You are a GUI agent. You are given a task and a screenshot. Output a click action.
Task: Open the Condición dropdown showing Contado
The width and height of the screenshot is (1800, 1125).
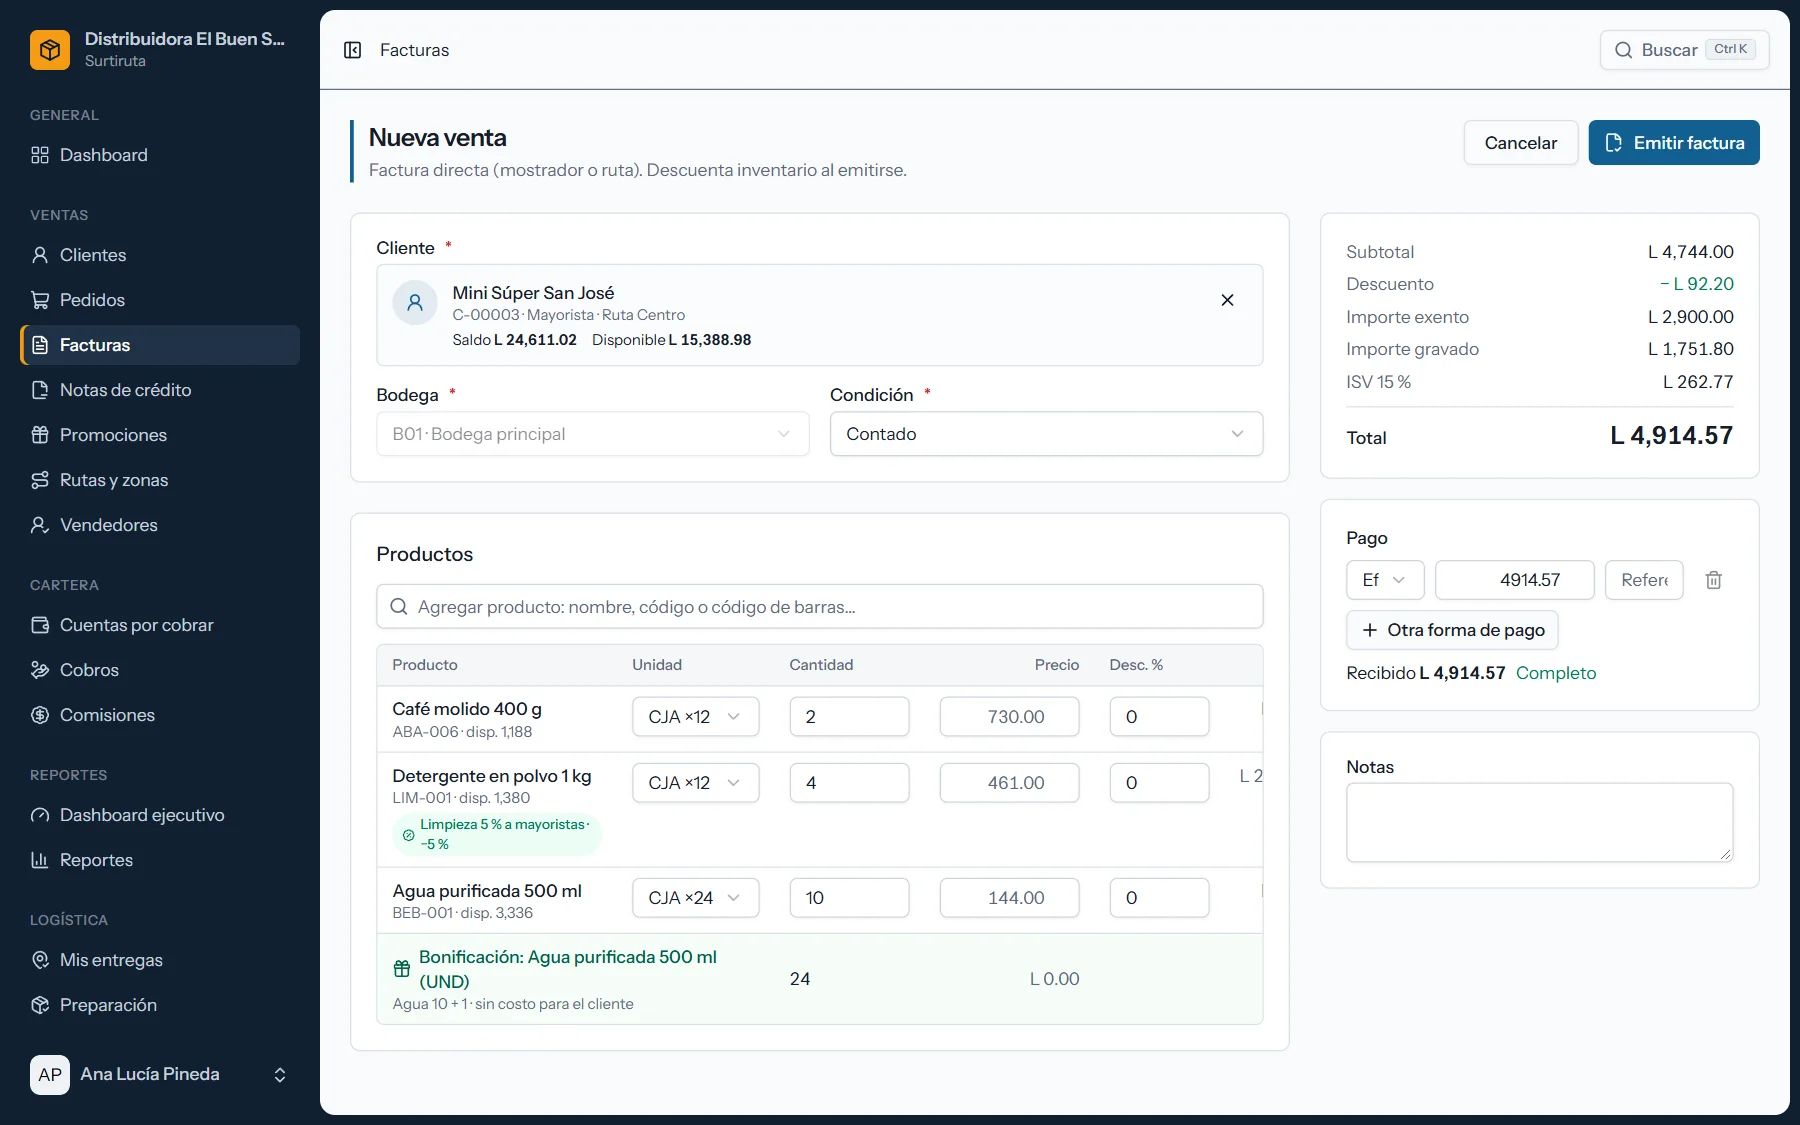click(1046, 434)
